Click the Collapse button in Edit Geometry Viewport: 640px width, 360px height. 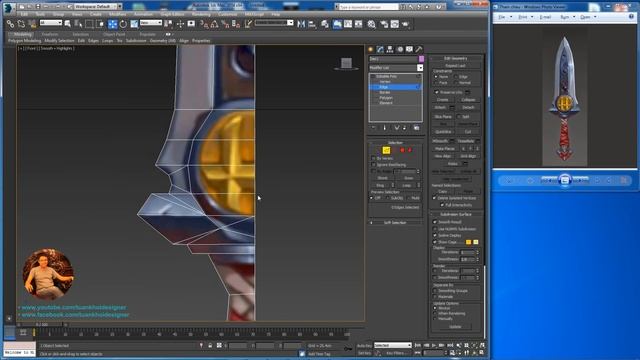pyautogui.click(x=468, y=100)
